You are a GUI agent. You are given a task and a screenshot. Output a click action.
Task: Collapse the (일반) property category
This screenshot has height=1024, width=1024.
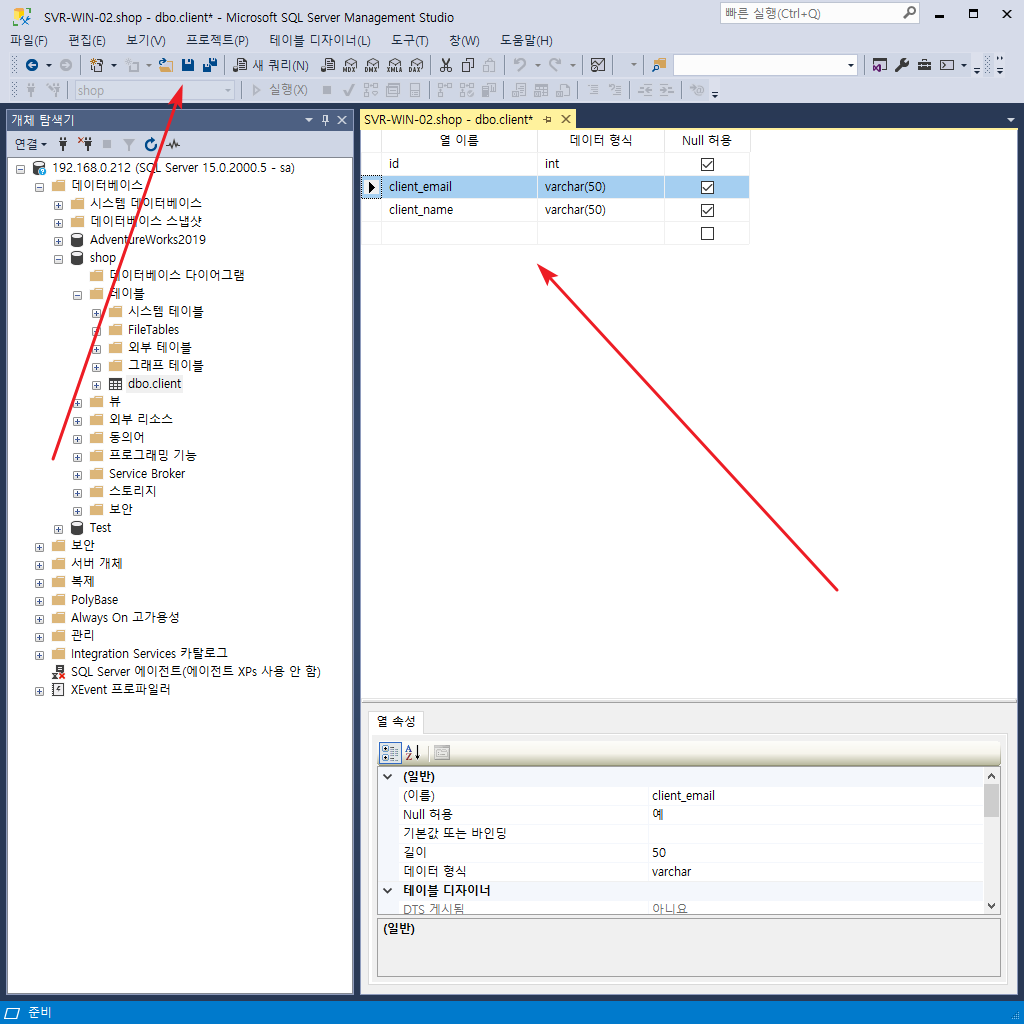point(388,776)
